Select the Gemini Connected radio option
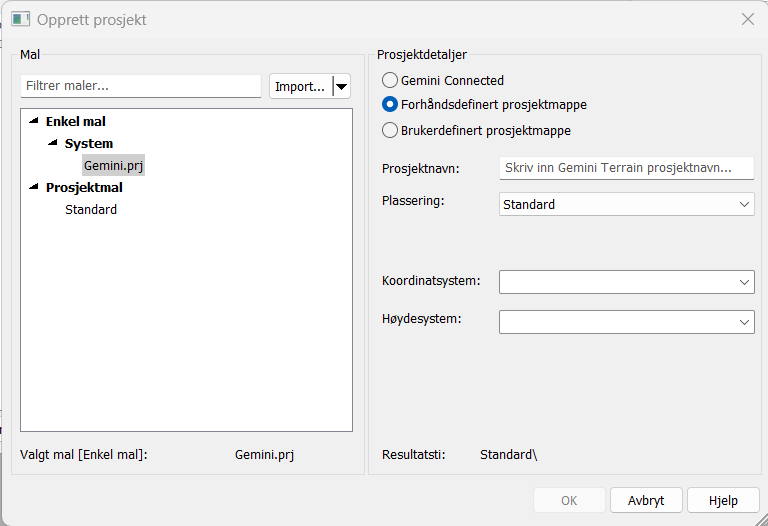This screenshot has height=526, width=768. [390, 80]
